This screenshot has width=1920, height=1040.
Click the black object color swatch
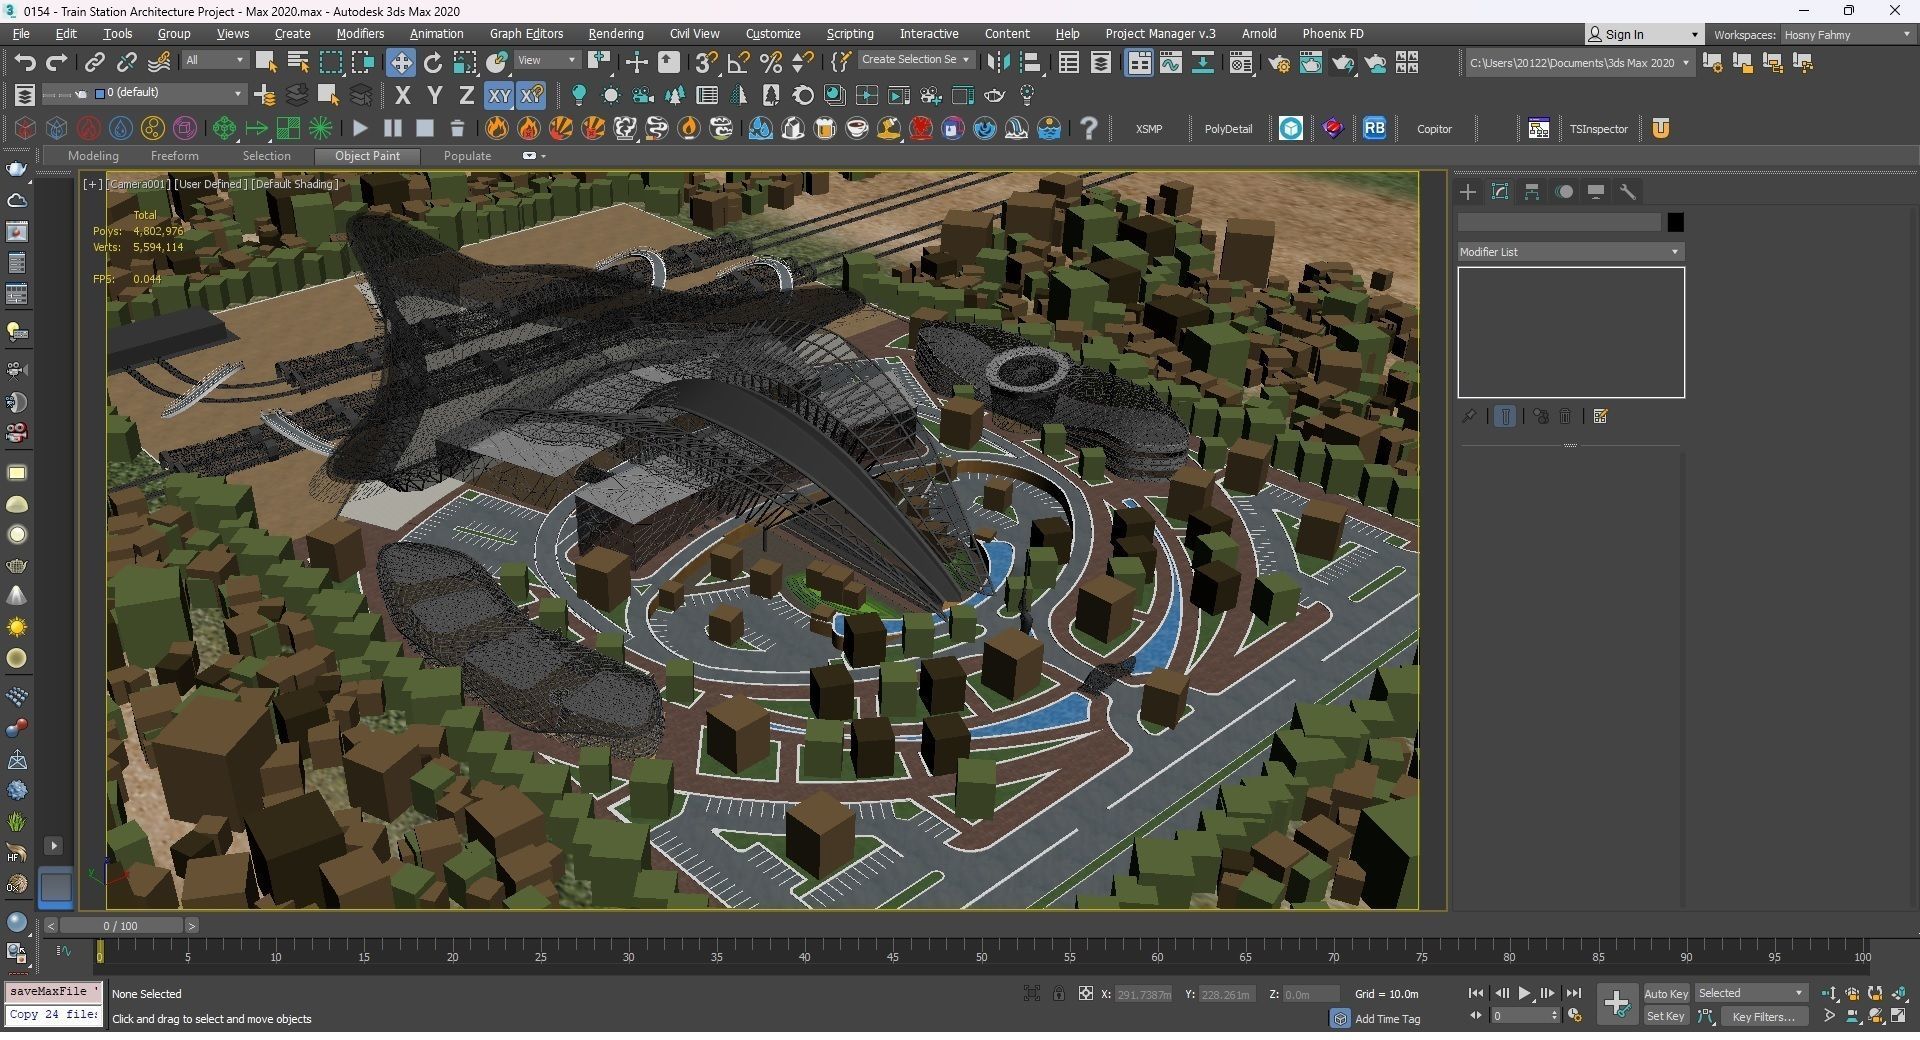pos(1675,222)
